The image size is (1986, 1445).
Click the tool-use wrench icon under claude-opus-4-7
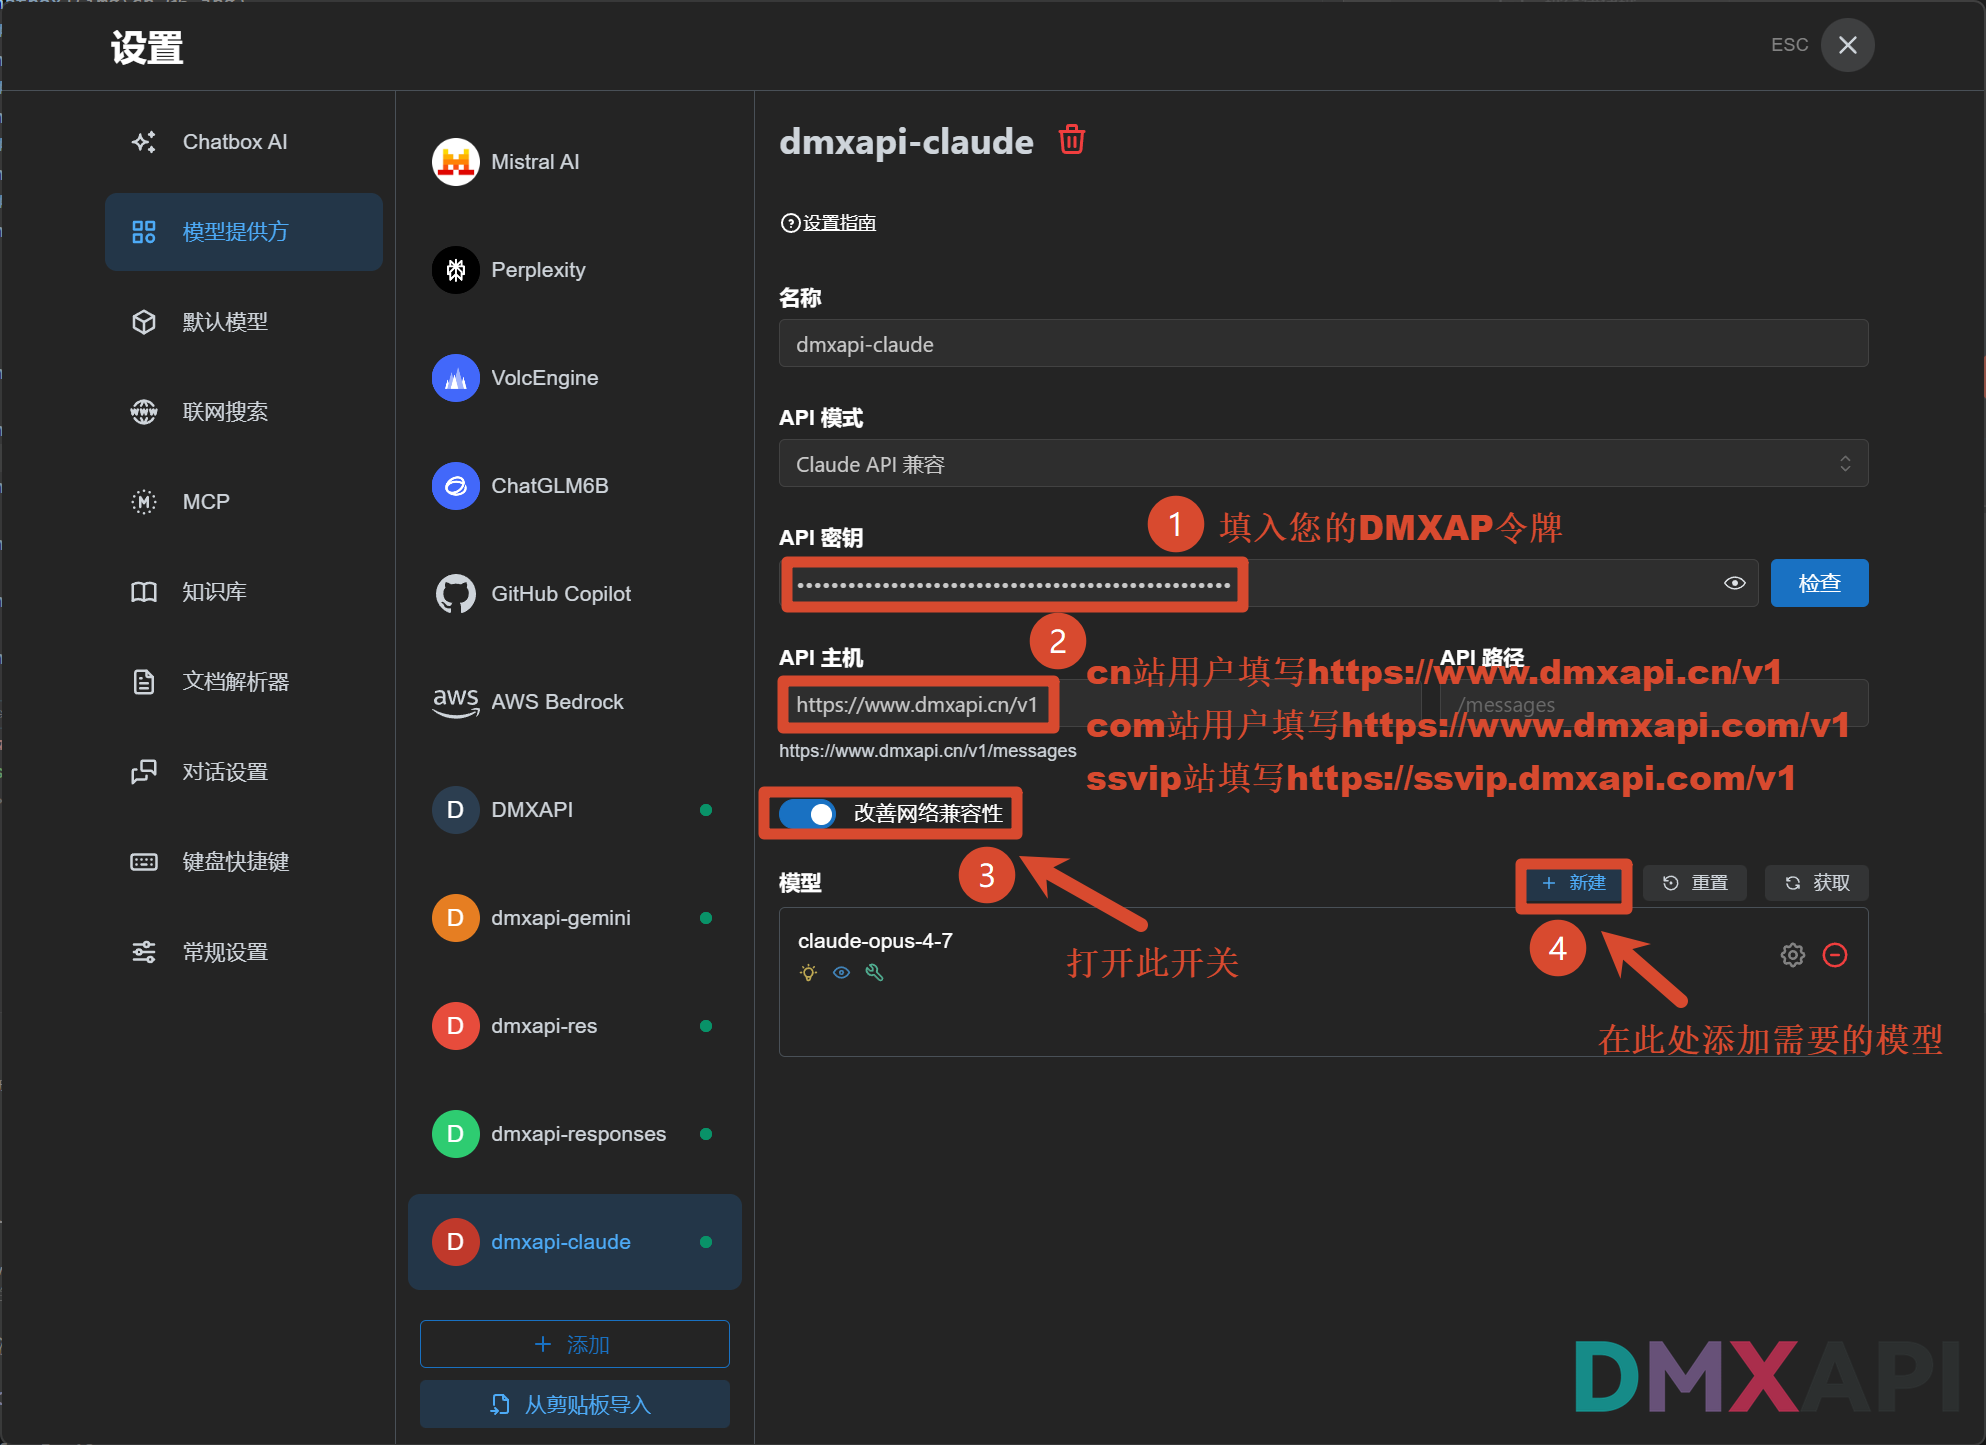click(875, 972)
